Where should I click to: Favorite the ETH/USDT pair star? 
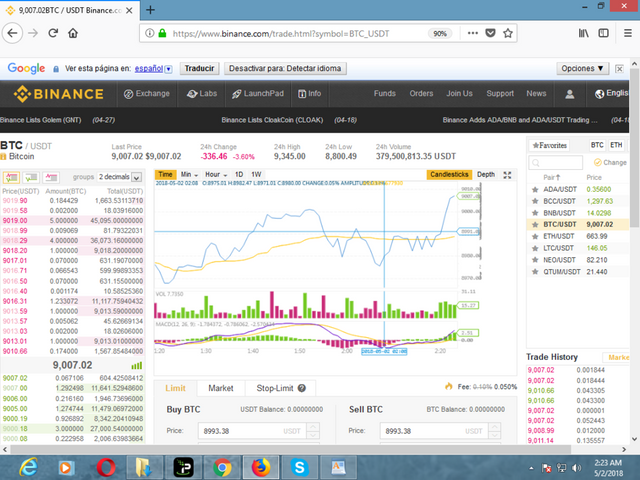click(535, 236)
